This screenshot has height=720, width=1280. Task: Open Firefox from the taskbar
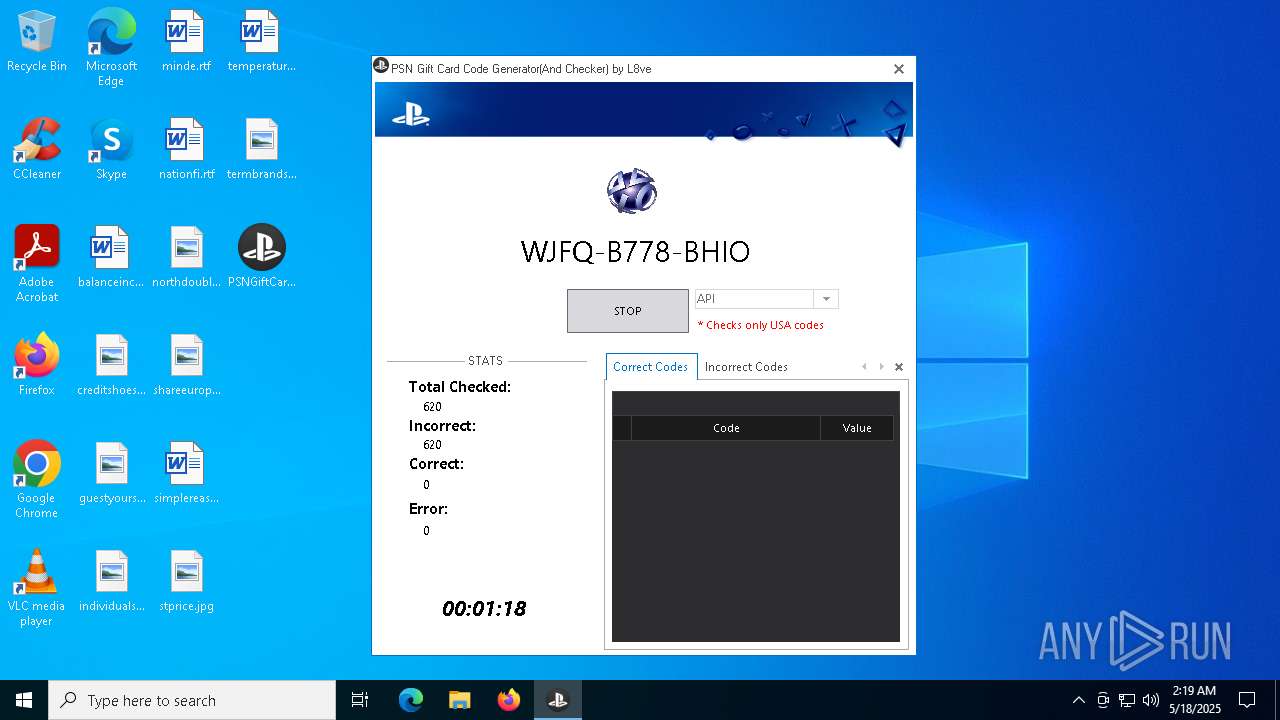pos(509,700)
